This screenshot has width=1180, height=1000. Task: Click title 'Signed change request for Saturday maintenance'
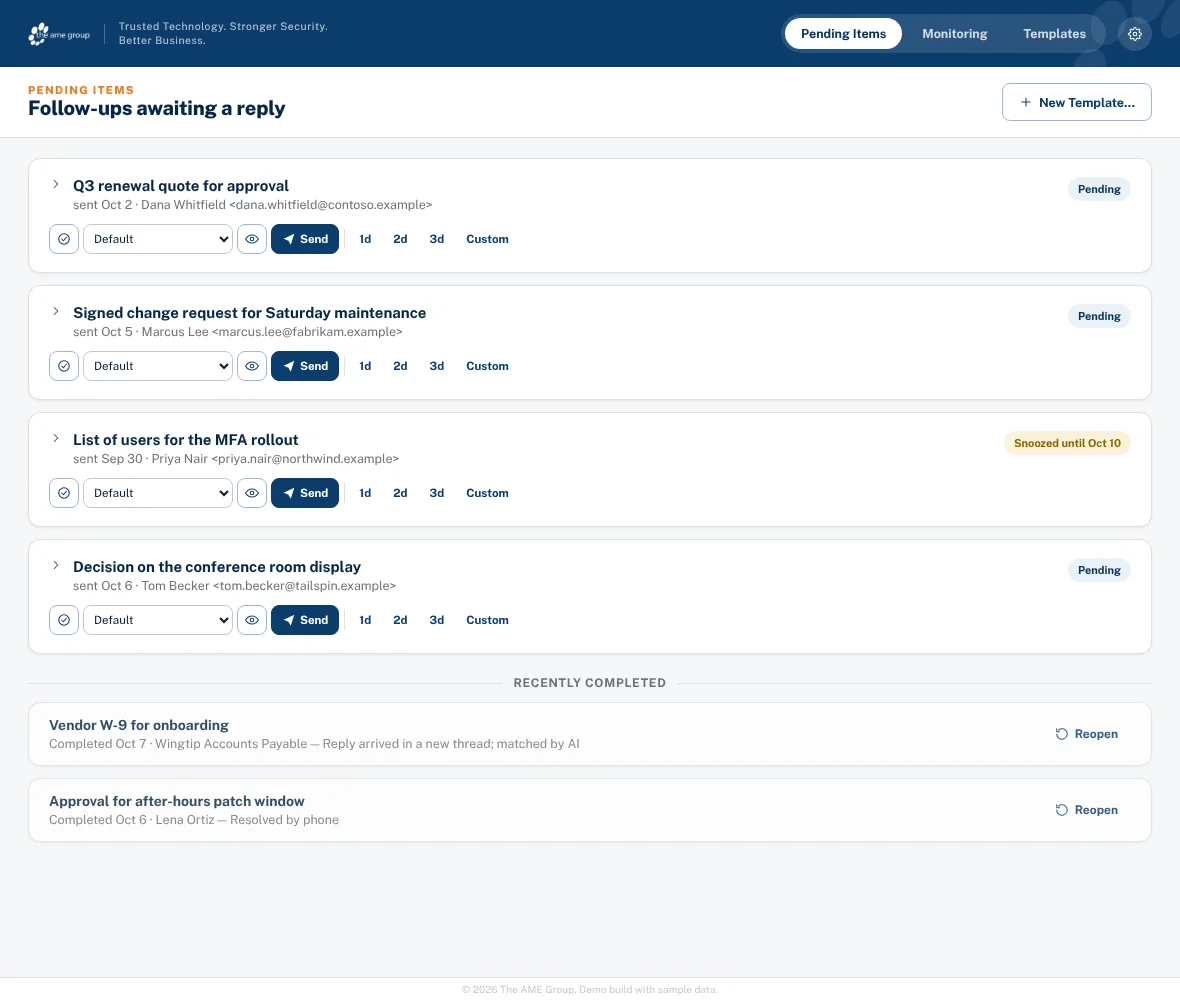(x=249, y=313)
